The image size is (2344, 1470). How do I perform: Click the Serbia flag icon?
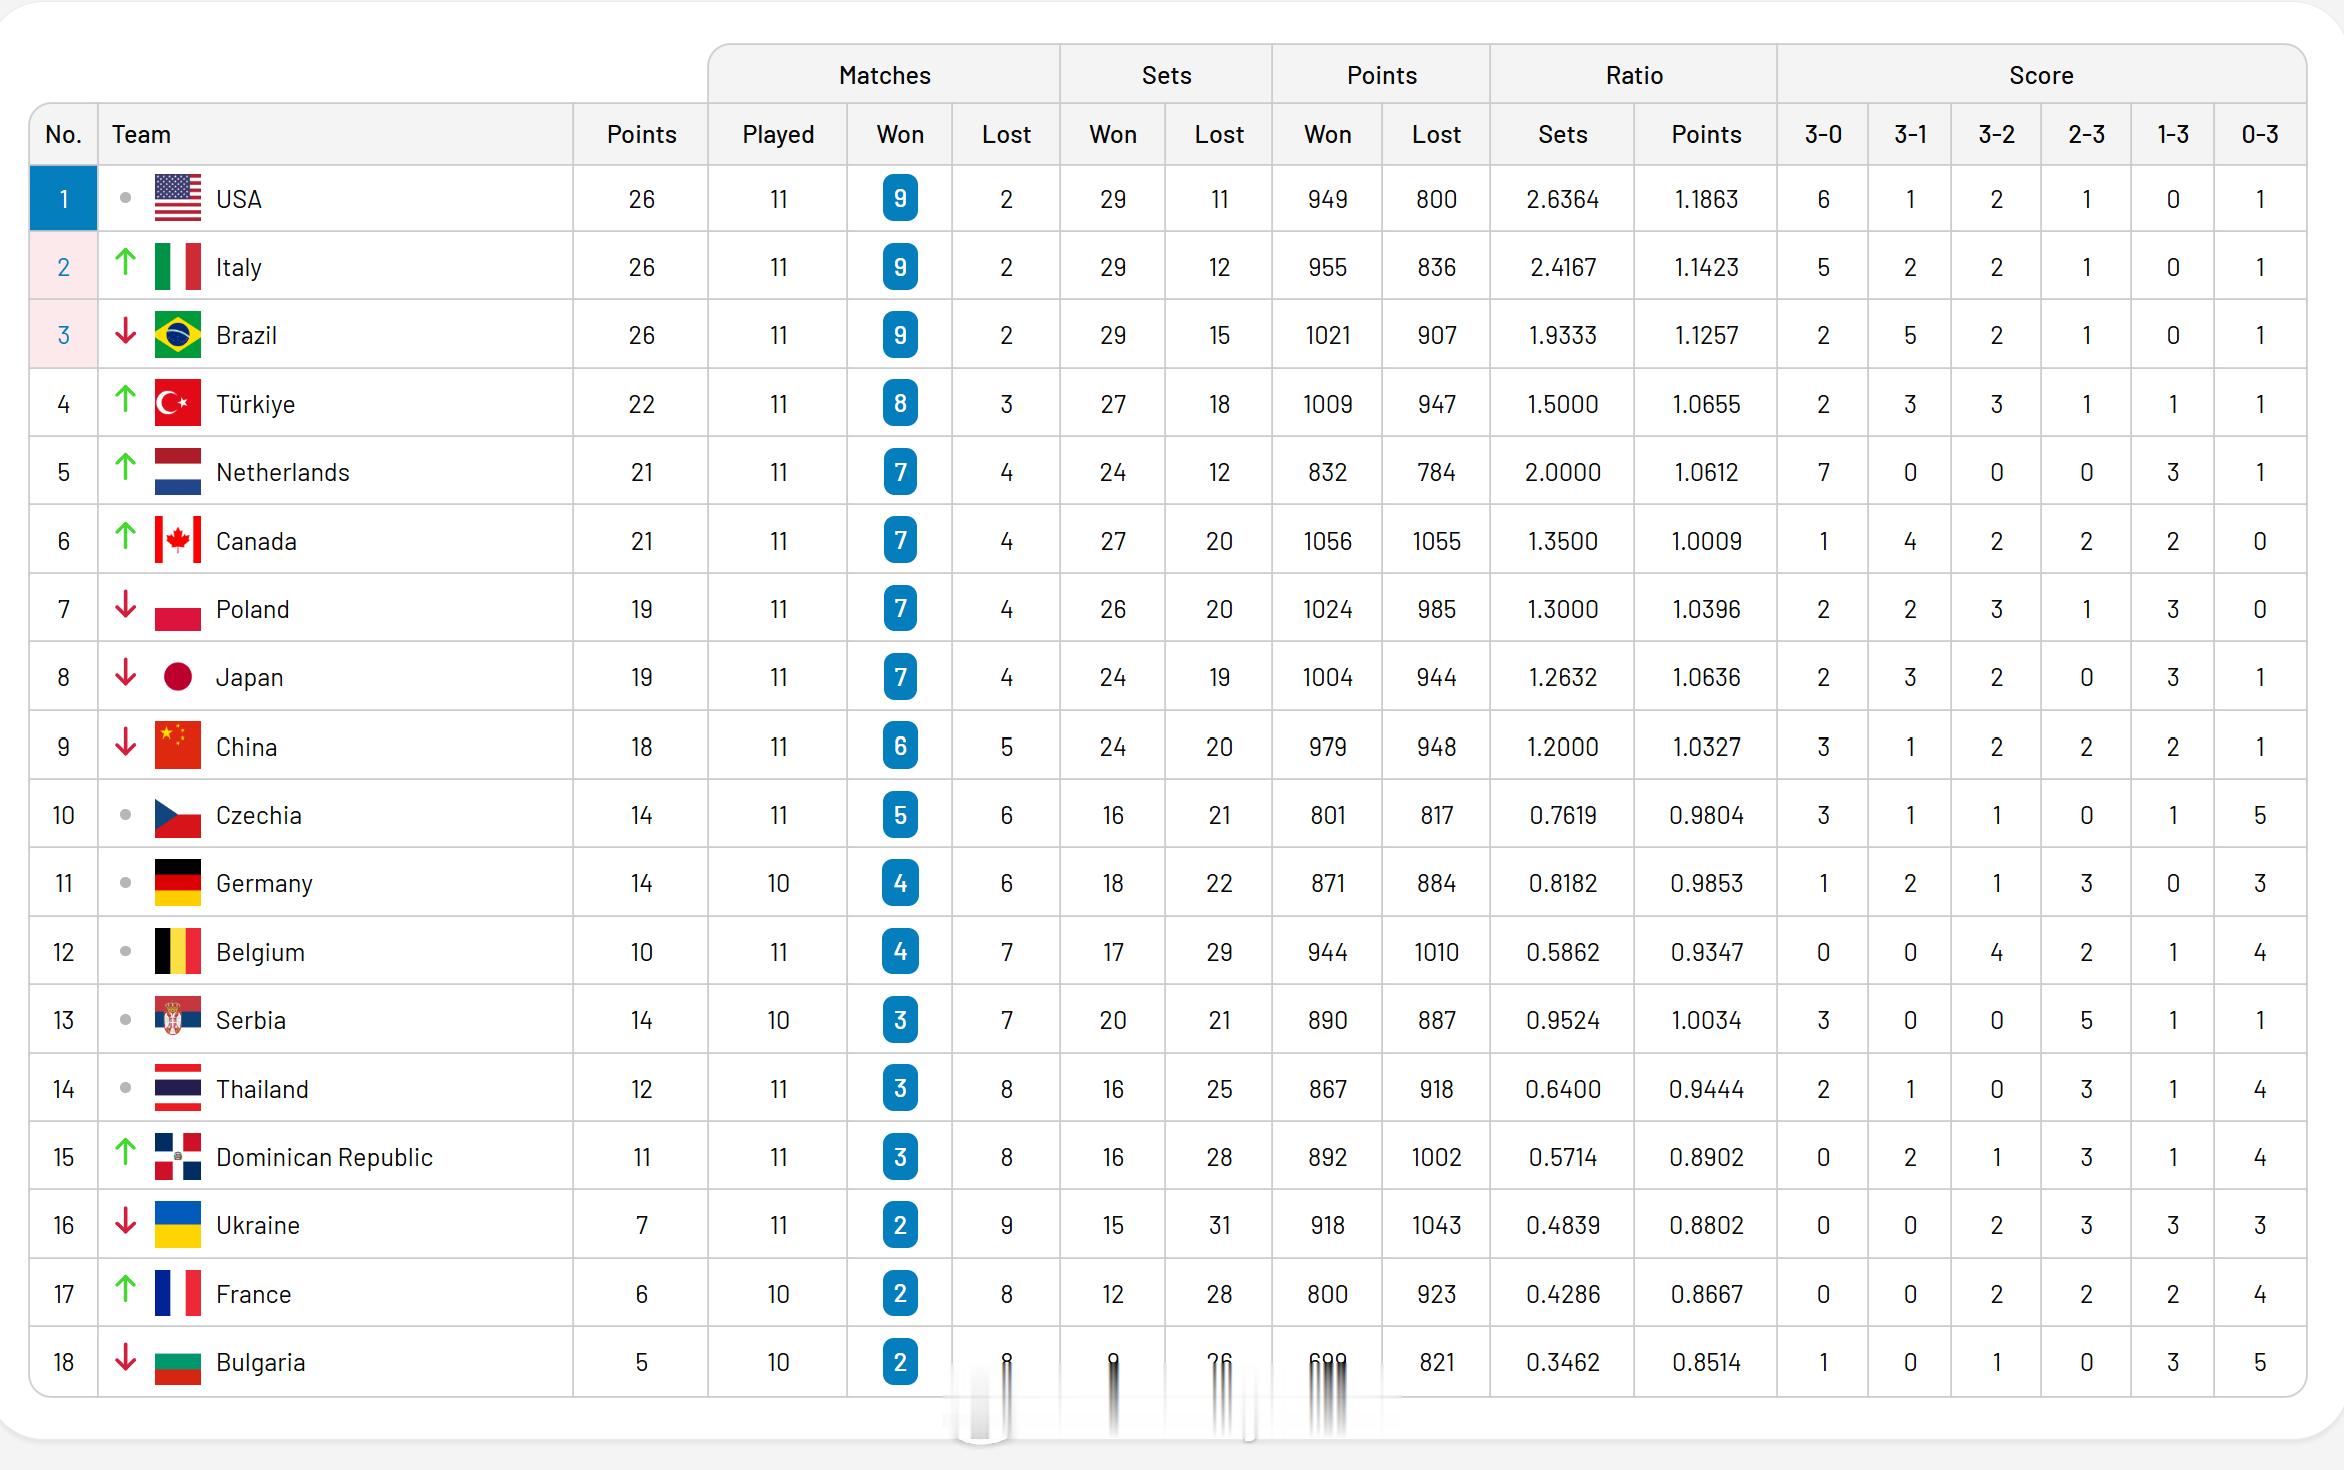point(178,1019)
